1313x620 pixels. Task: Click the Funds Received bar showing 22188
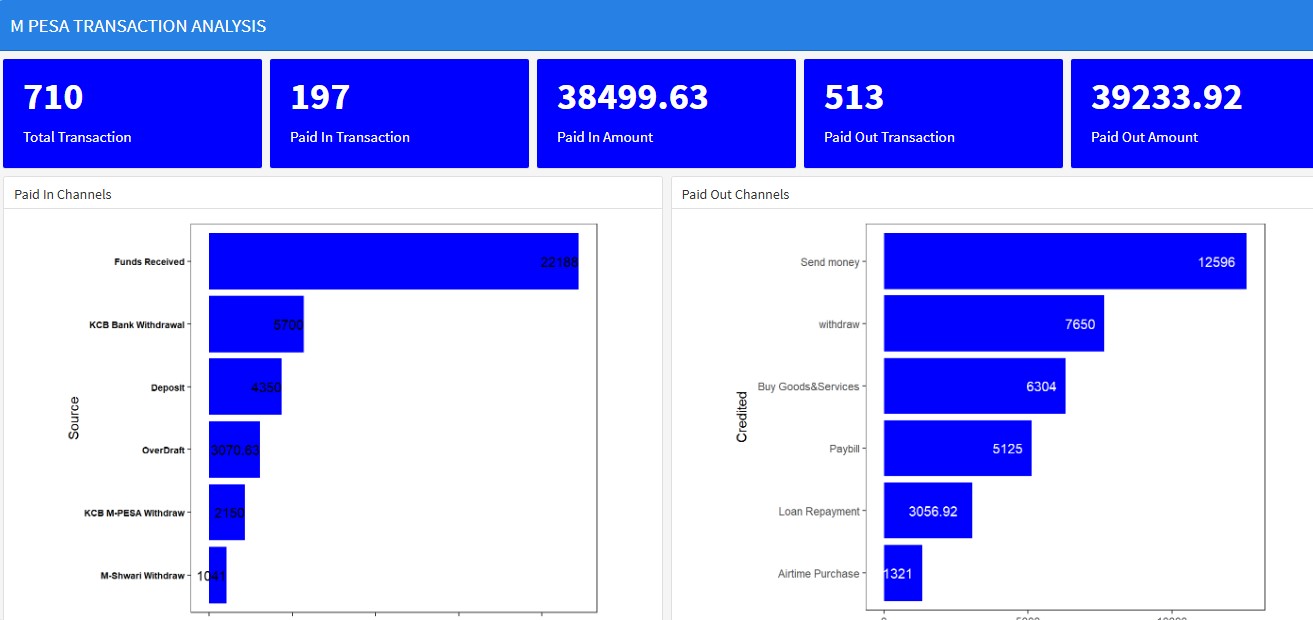coord(393,261)
